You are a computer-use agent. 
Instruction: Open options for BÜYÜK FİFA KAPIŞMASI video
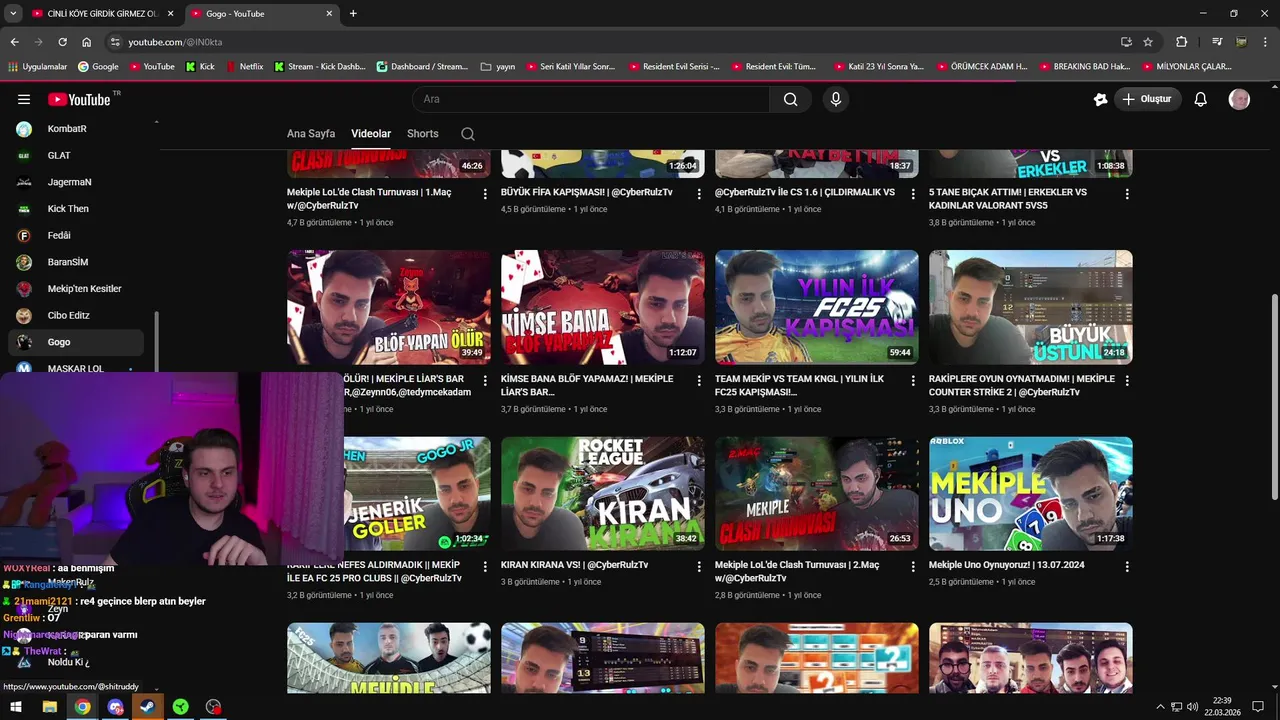point(699,193)
